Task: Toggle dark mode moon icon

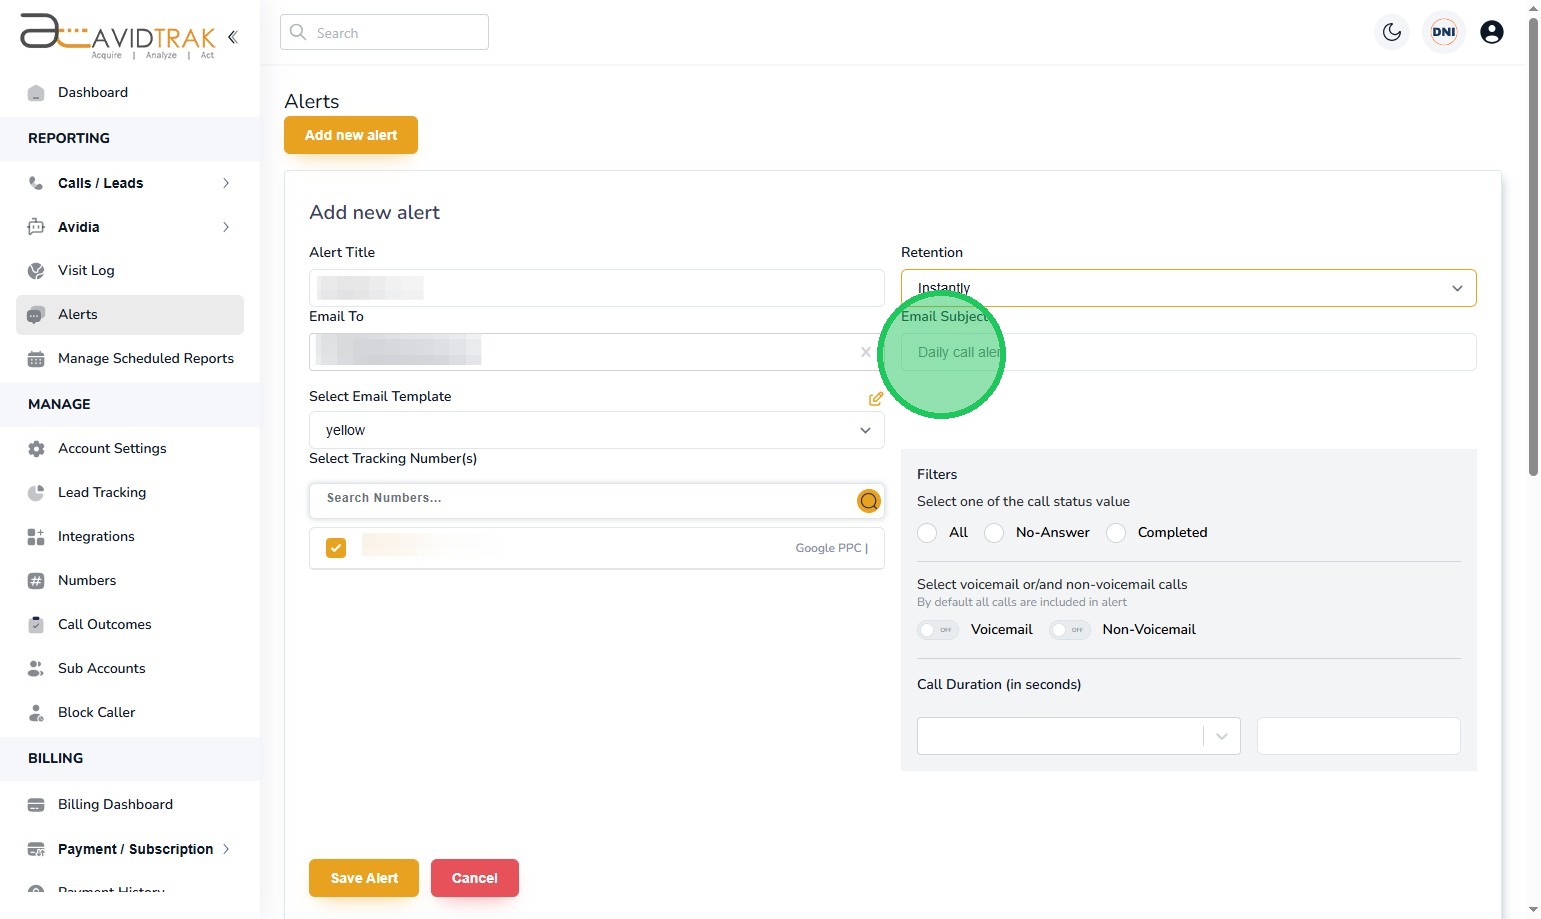Action: [1392, 32]
